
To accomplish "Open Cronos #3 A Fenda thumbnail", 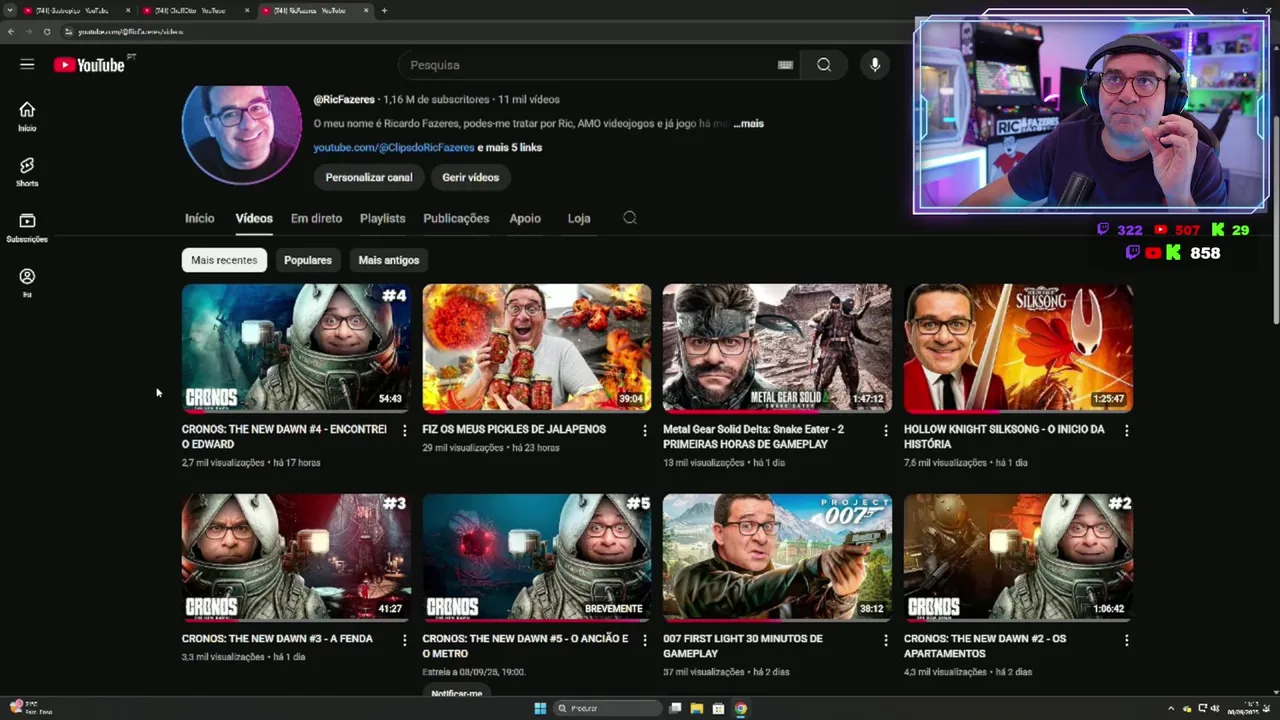I will [296, 557].
